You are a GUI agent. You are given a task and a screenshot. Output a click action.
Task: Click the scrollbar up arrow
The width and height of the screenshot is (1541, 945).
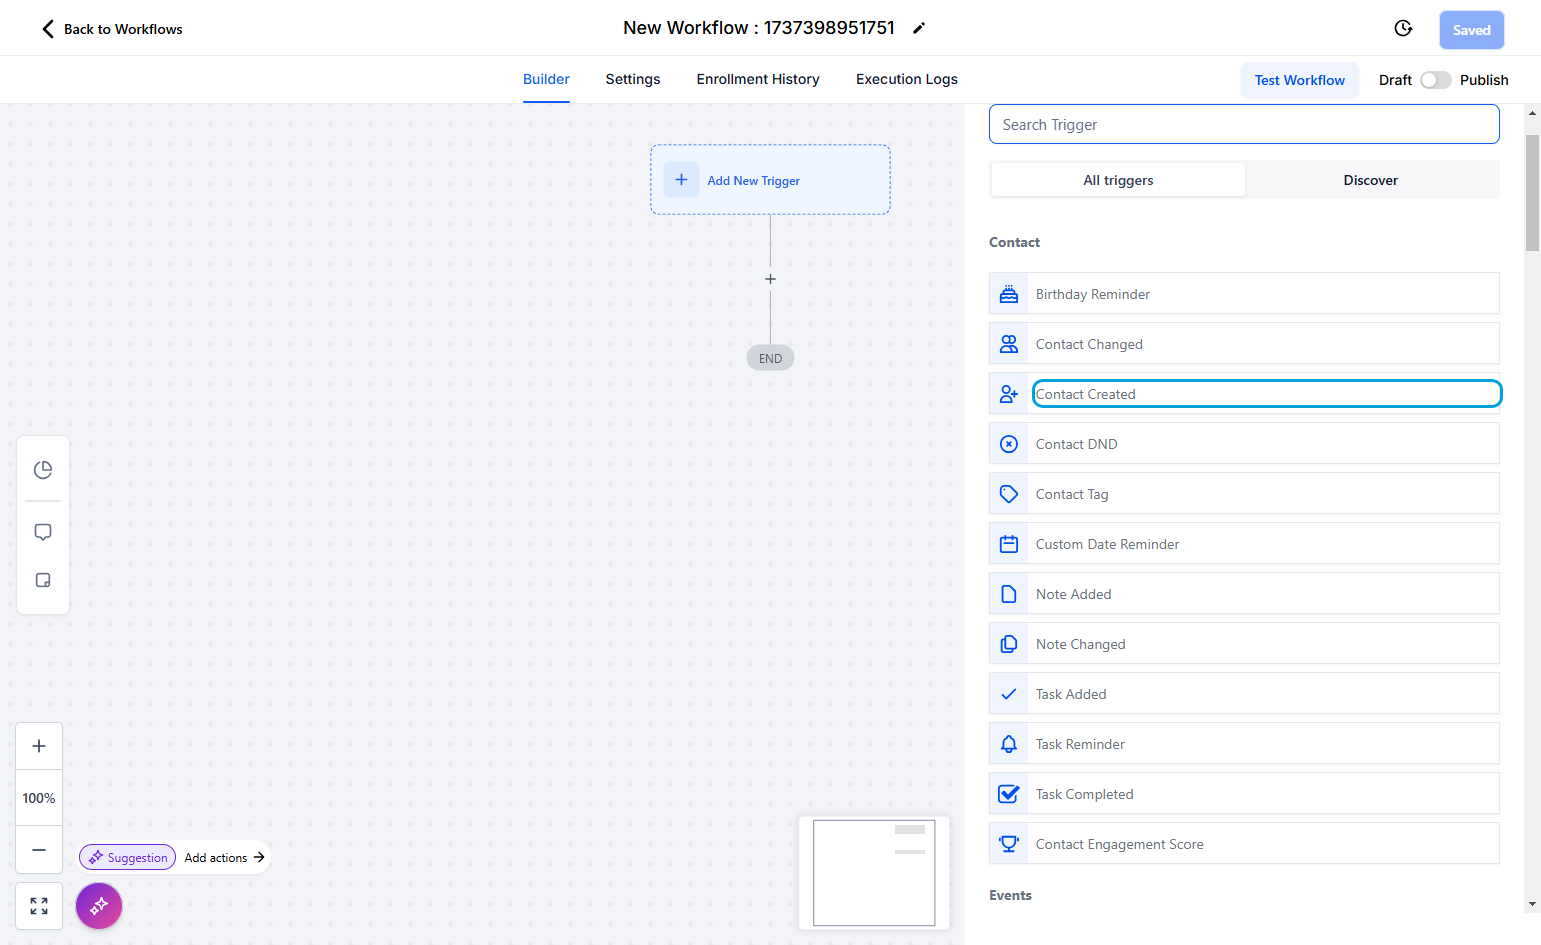click(x=1532, y=112)
